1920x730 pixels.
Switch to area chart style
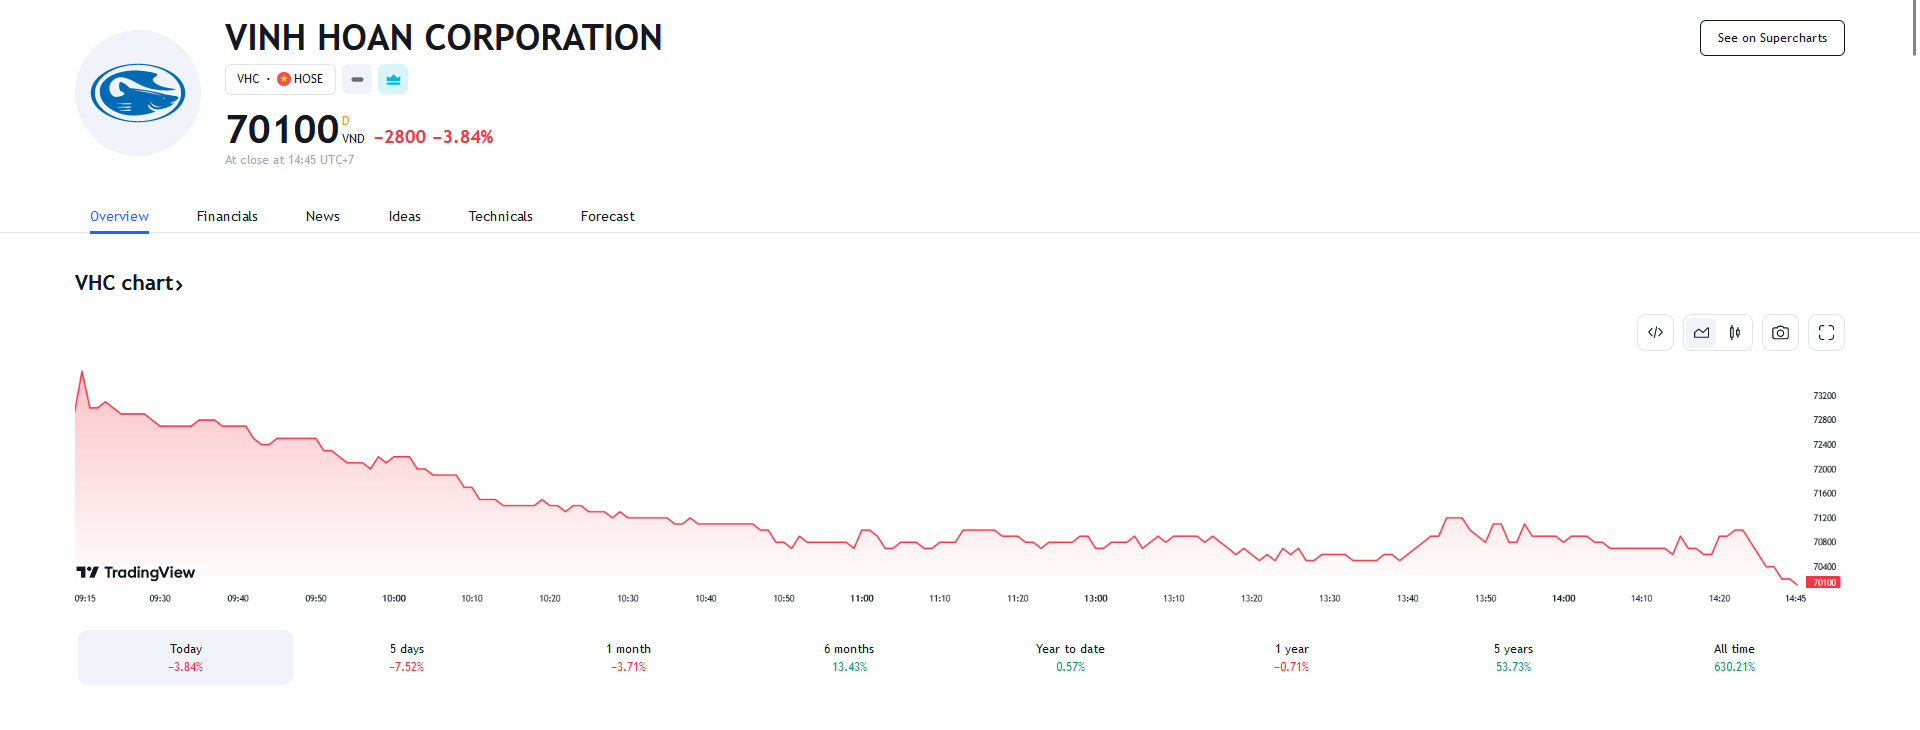coord(1701,333)
